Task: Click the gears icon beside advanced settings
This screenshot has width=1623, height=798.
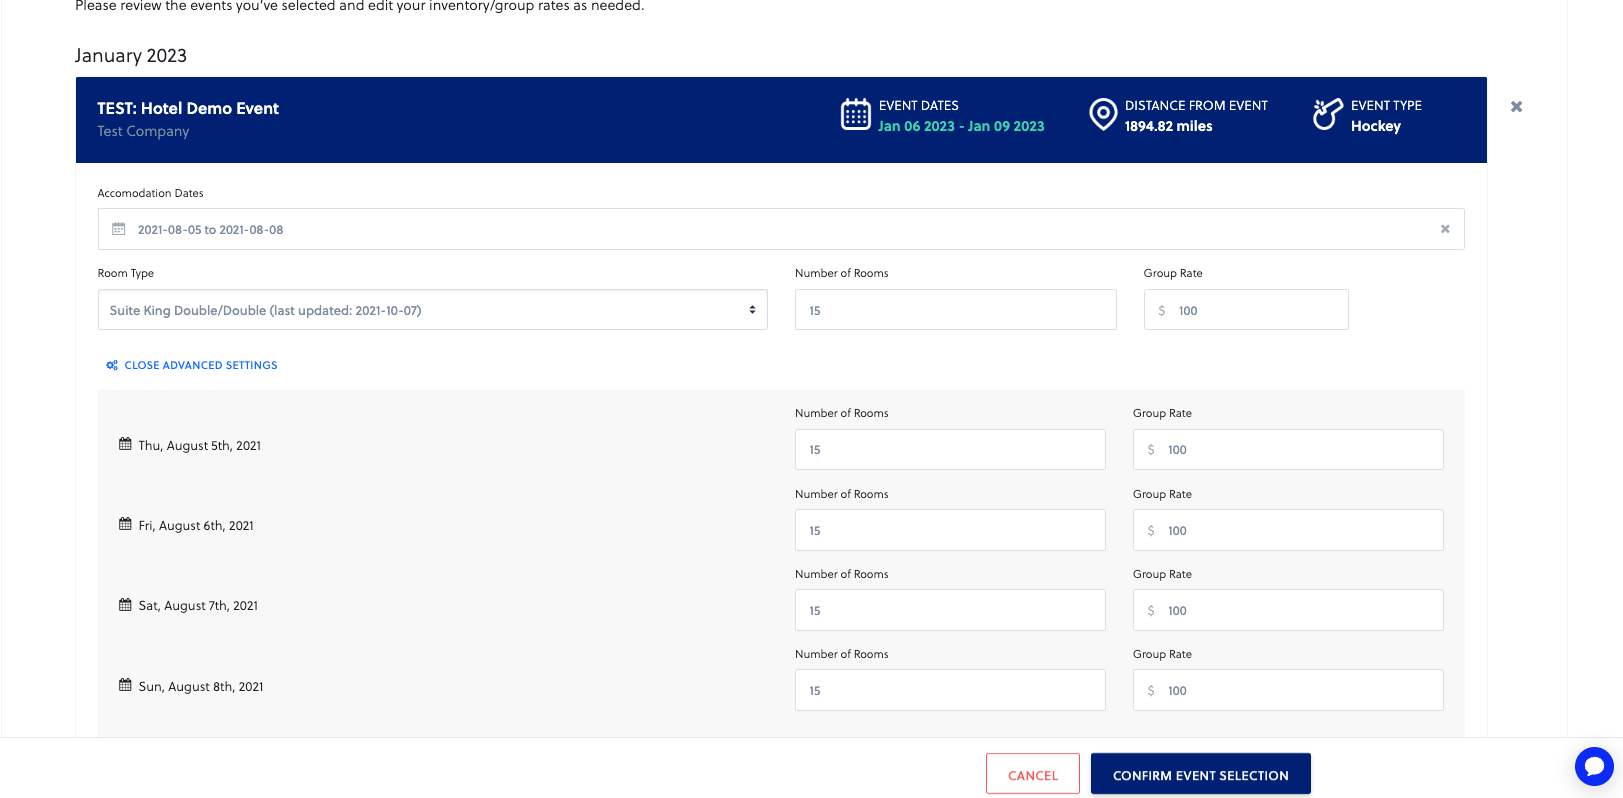Action: click(112, 365)
